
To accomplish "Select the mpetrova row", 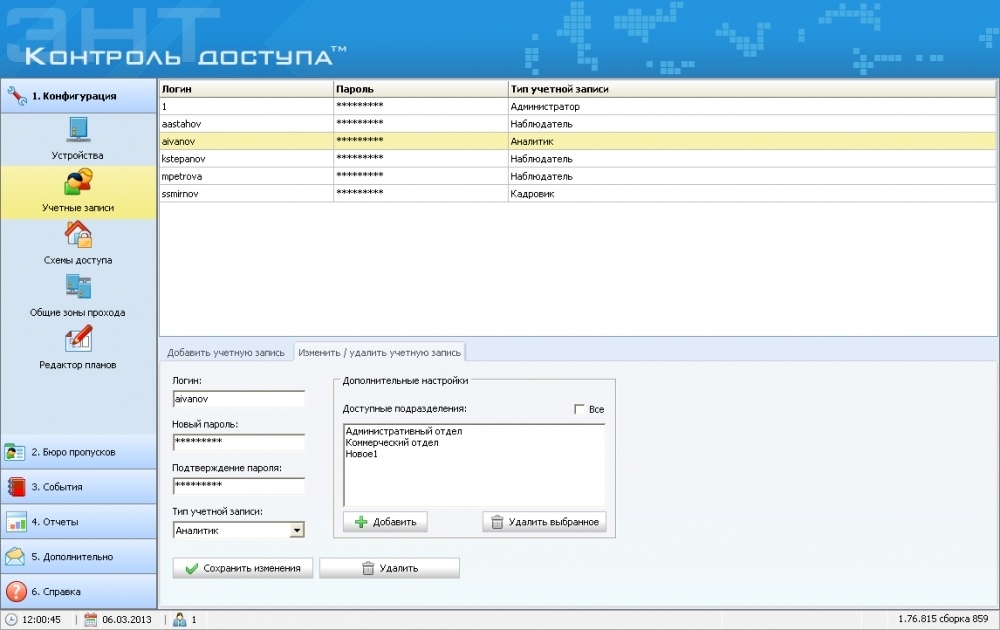I will click(x=577, y=176).
